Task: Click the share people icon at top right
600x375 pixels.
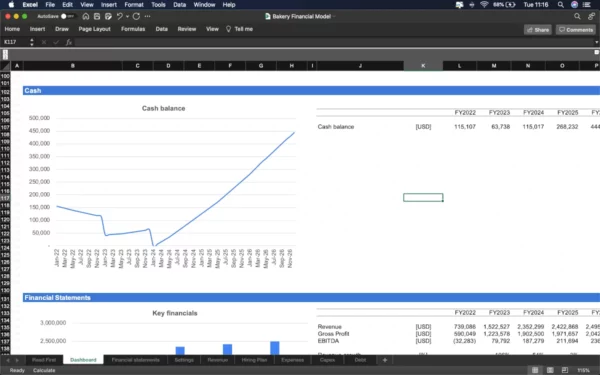Action: pyautogui.click(x=592, y=16)
